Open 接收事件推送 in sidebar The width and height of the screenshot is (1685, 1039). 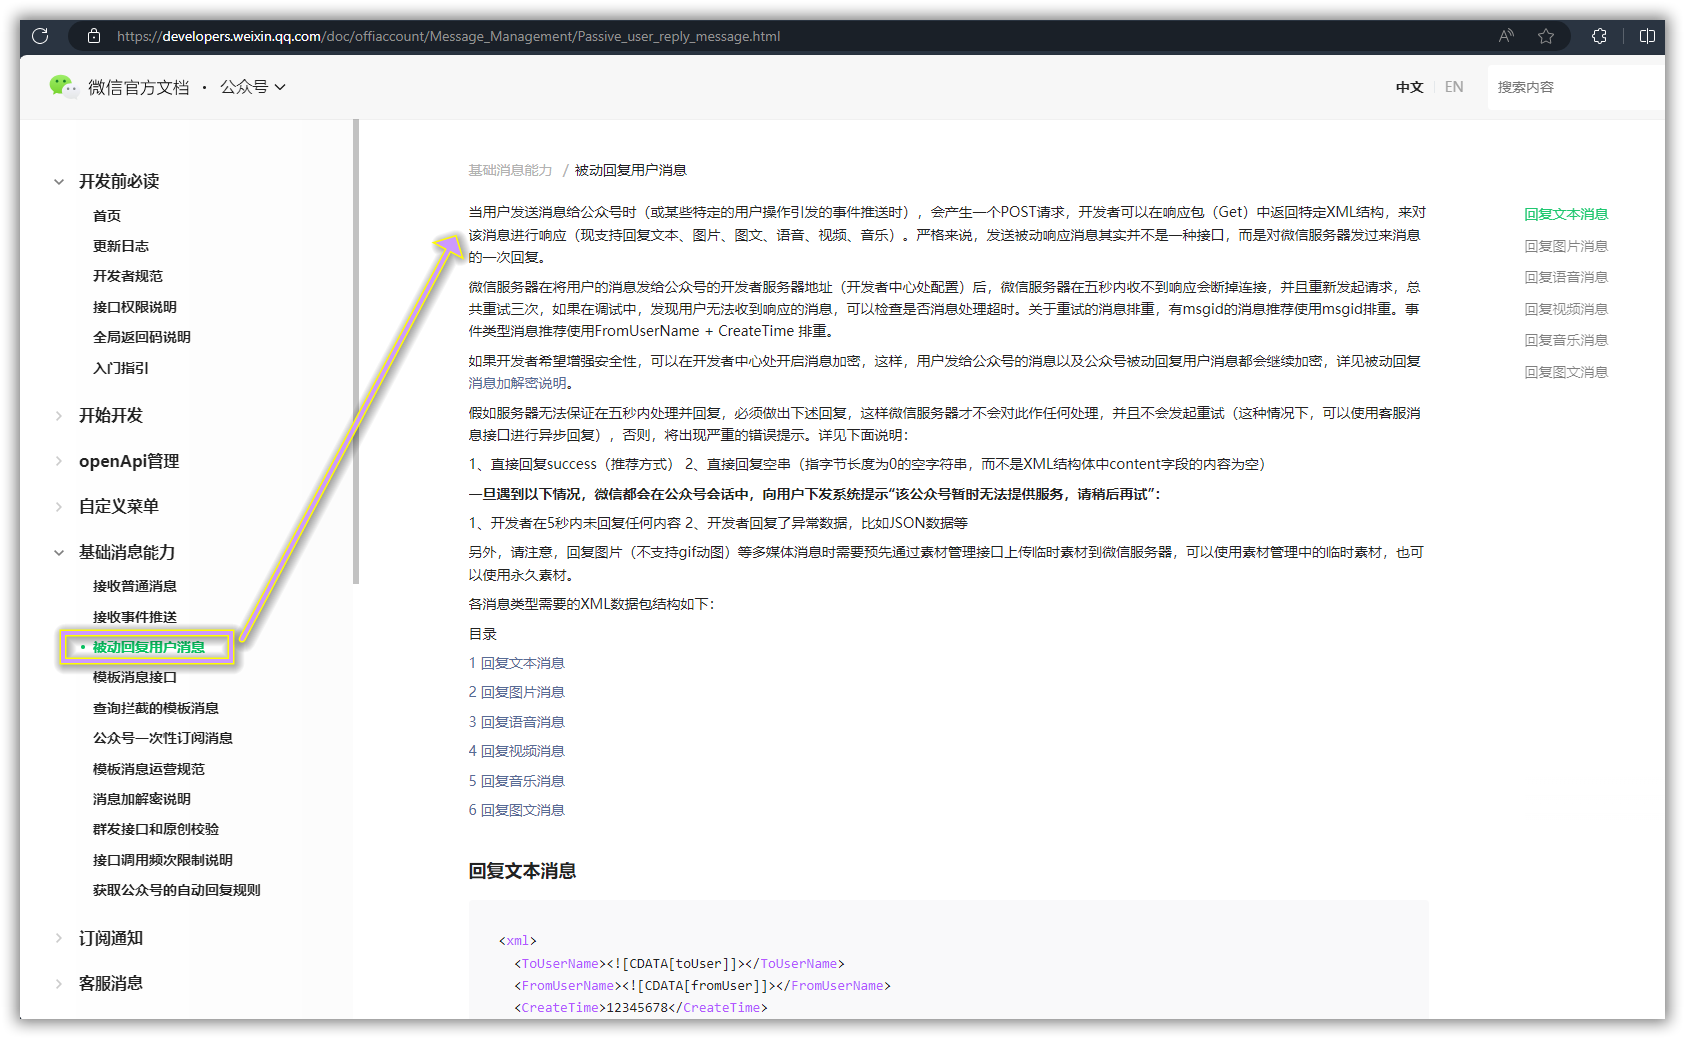point(135,617)
